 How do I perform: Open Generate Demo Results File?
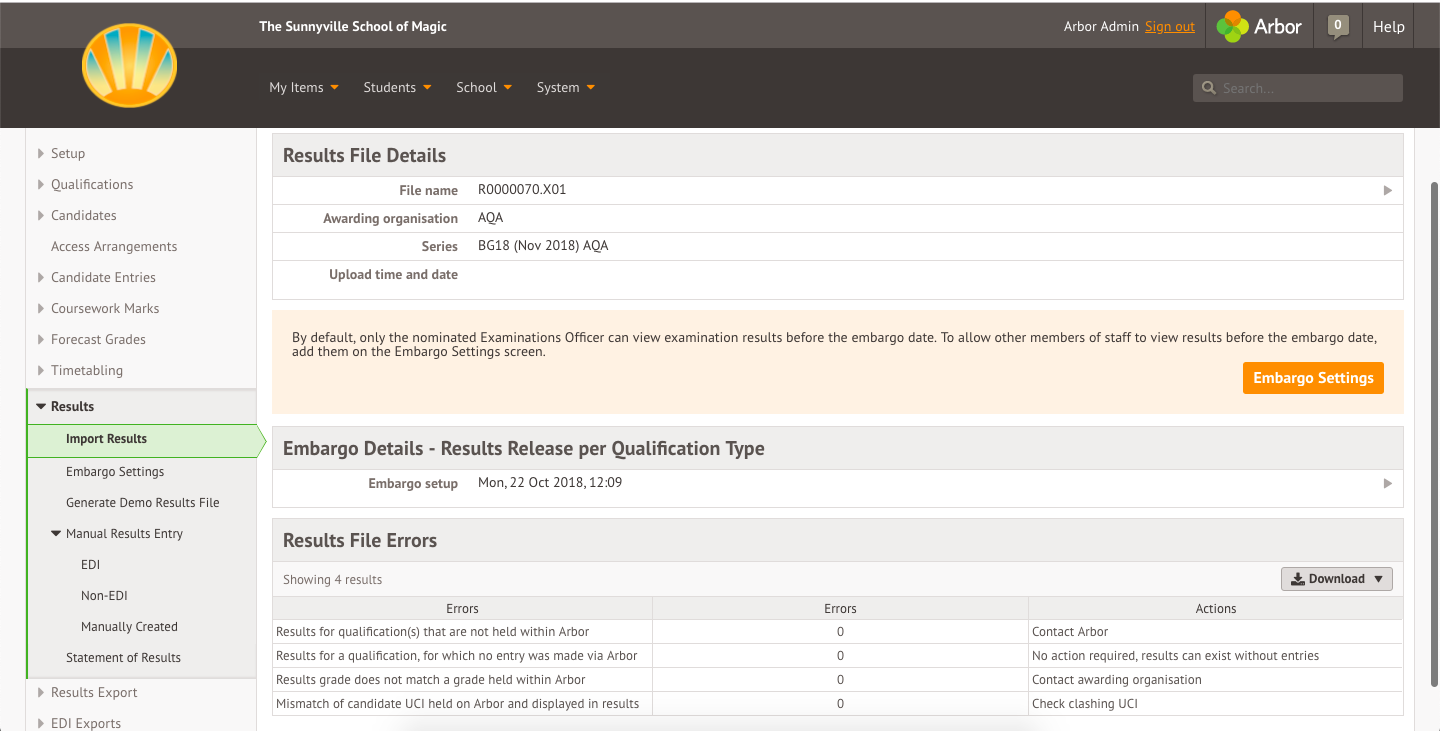pyautogui.click(x=143, y=503)
